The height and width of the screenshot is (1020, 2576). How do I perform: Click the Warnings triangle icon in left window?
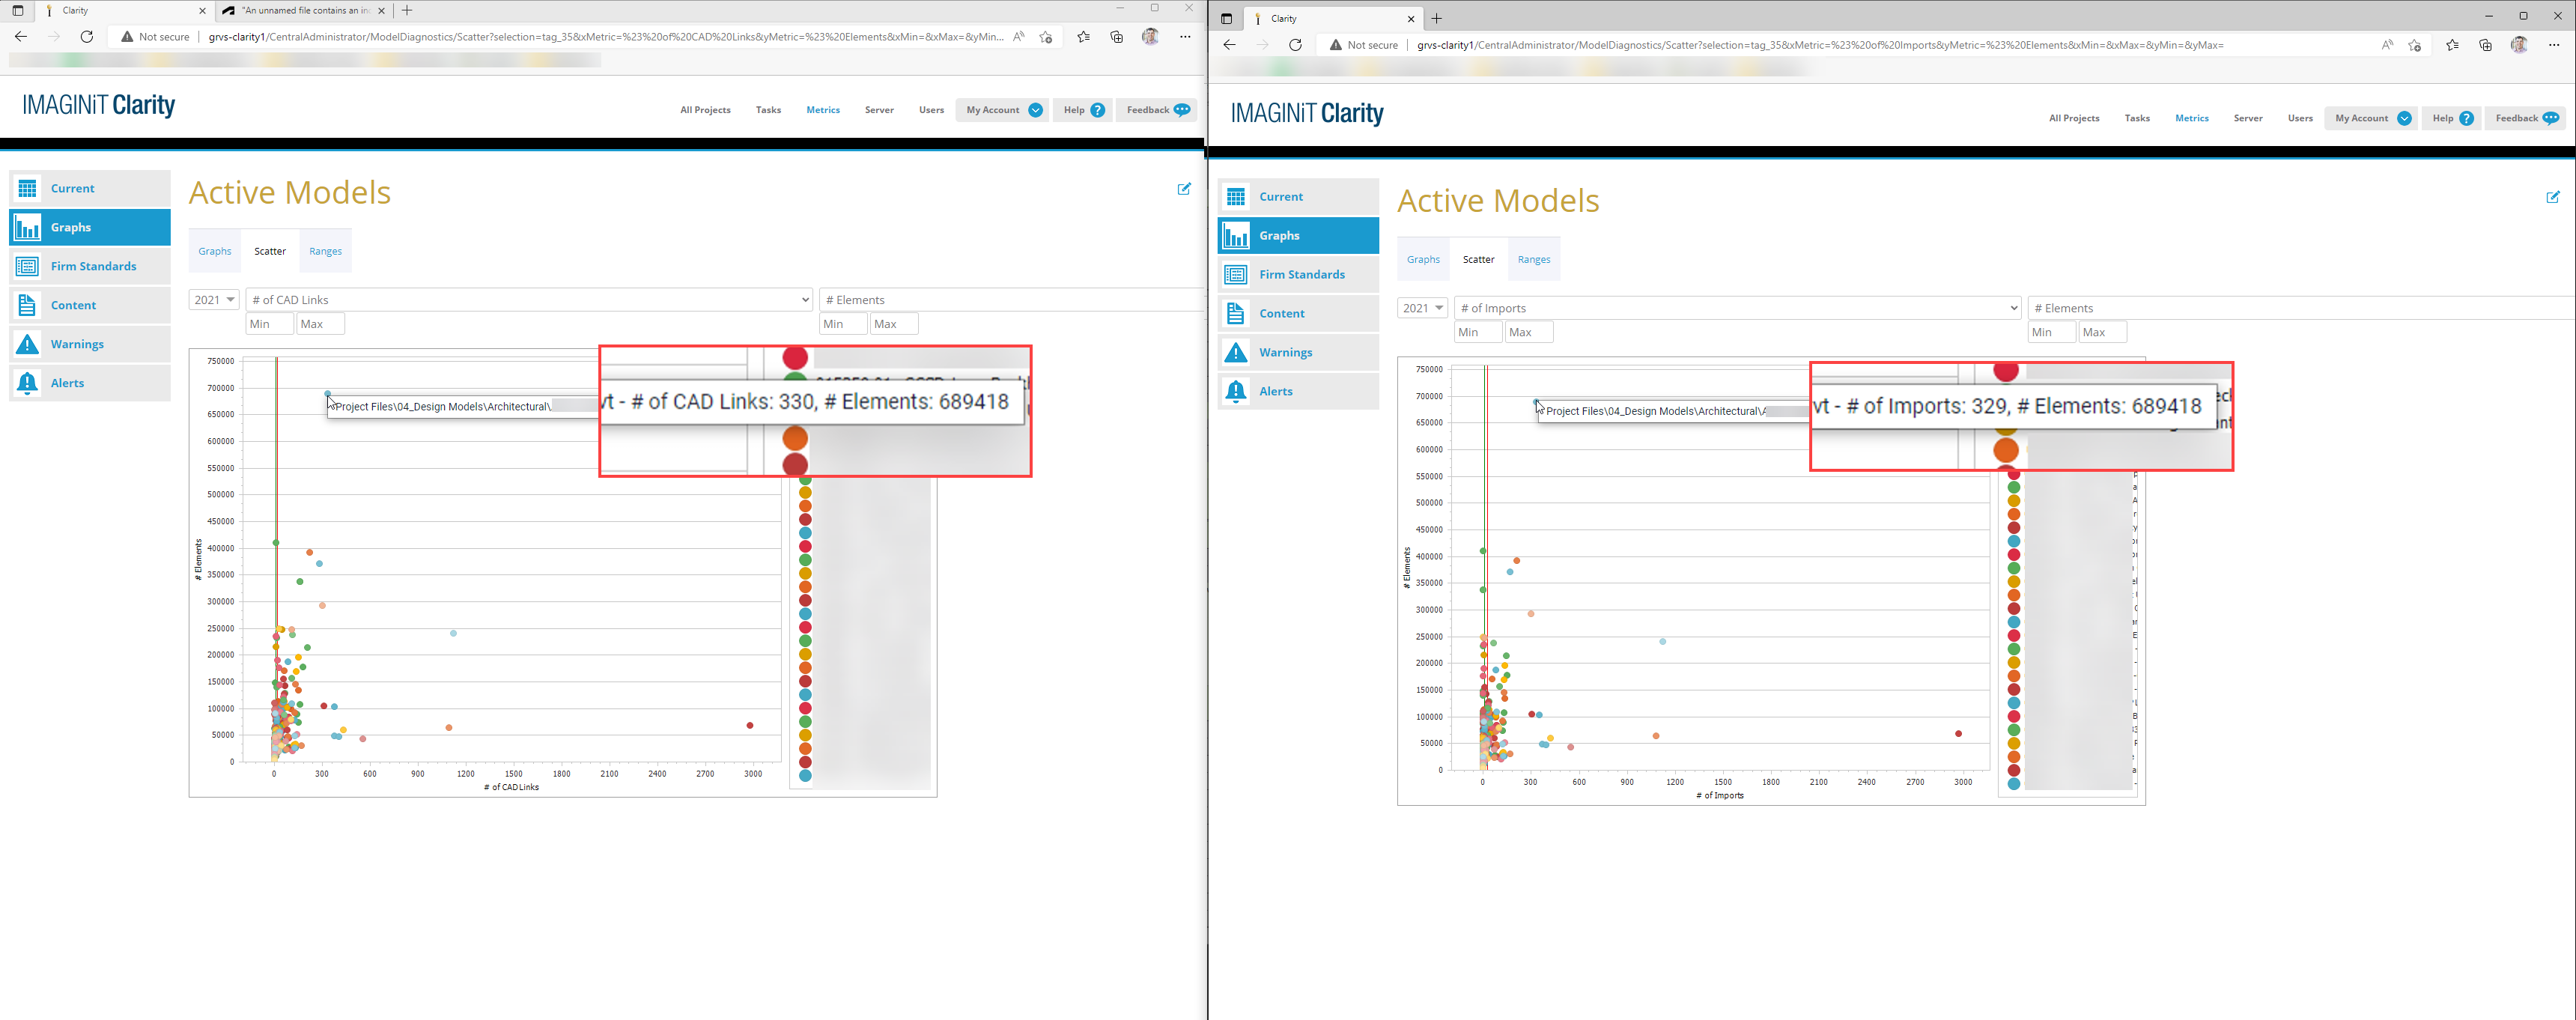point(28,344)
